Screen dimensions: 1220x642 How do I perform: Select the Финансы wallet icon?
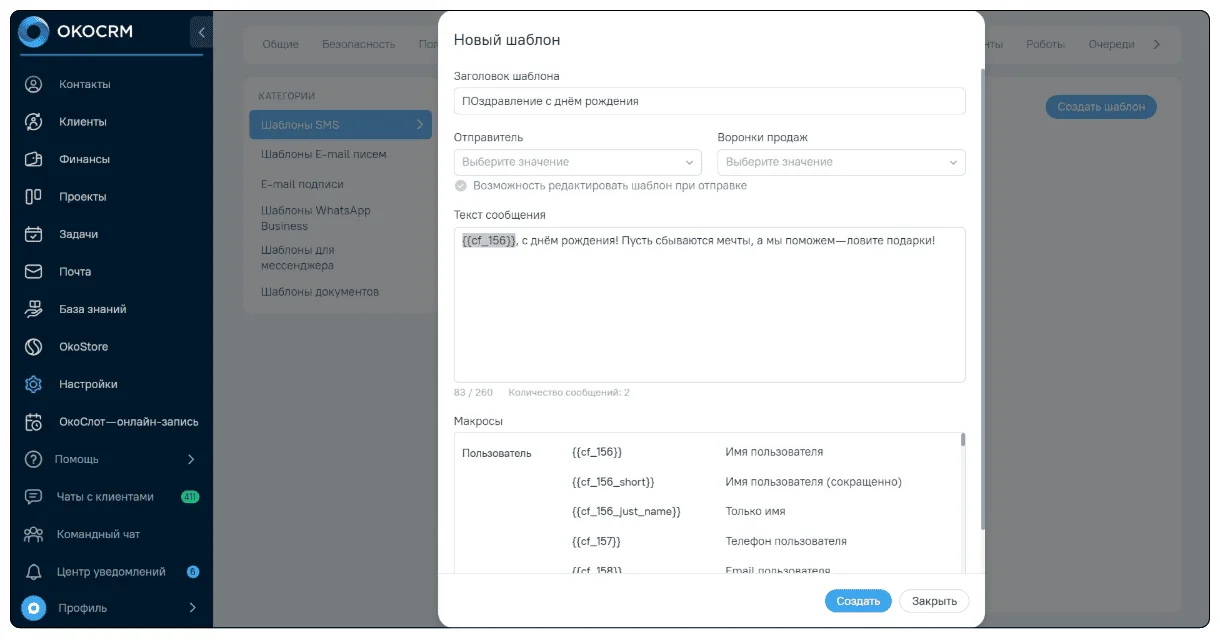tap(33, 159)
